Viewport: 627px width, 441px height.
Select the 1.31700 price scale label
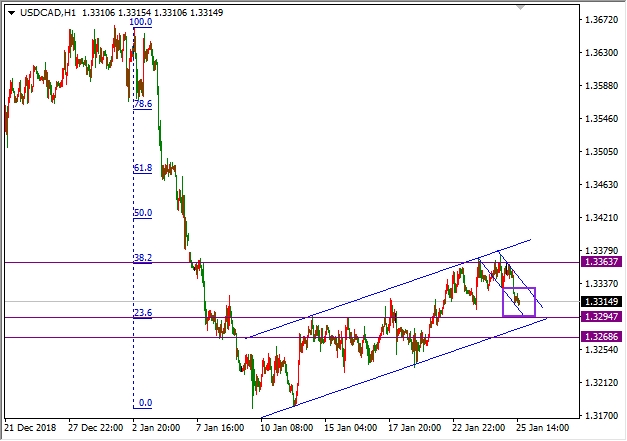tap(602, 414)
